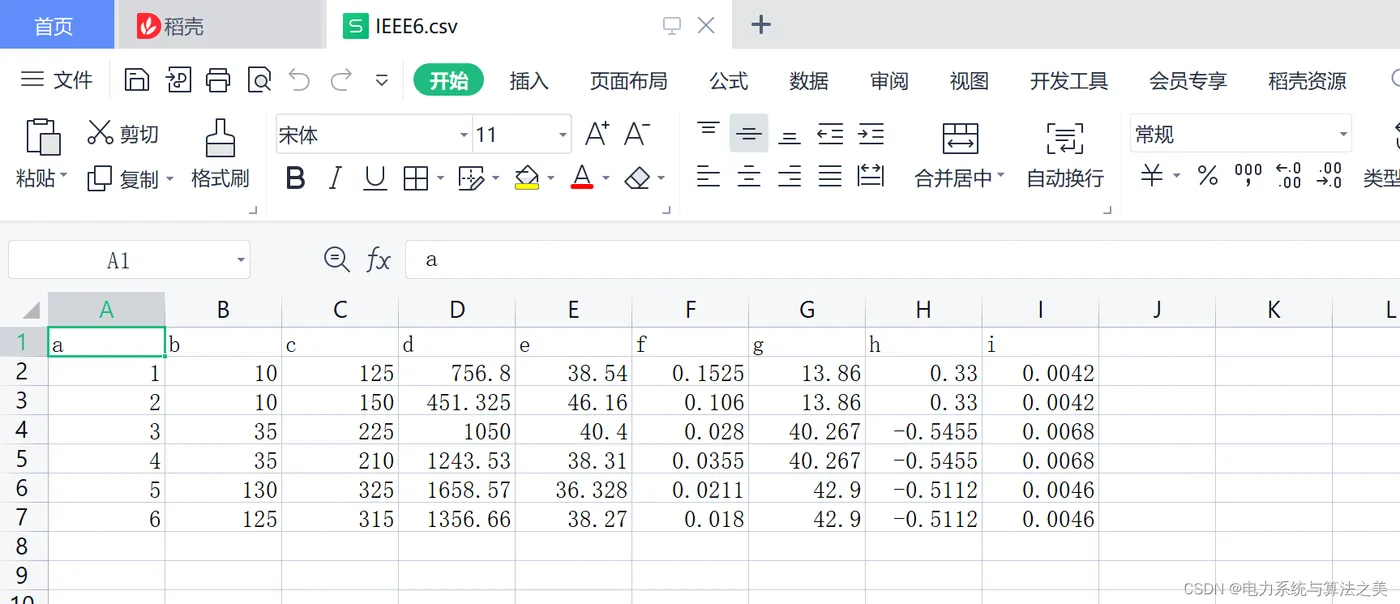
Task: Open the 稻壳 tab
Action: tap(220, 26)
